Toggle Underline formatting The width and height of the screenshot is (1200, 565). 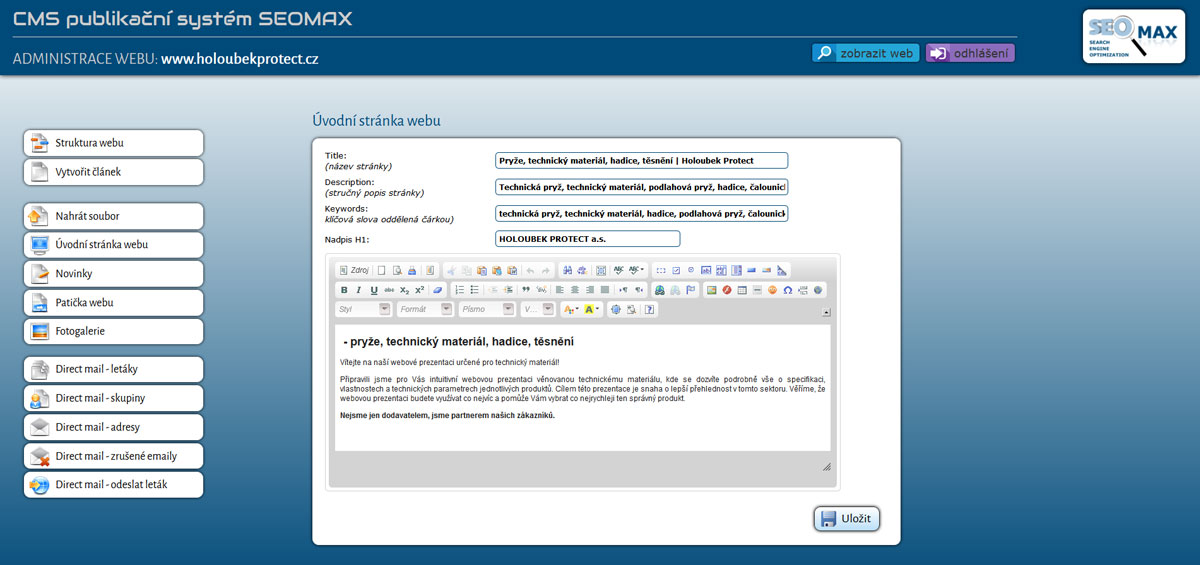(374, 290)
